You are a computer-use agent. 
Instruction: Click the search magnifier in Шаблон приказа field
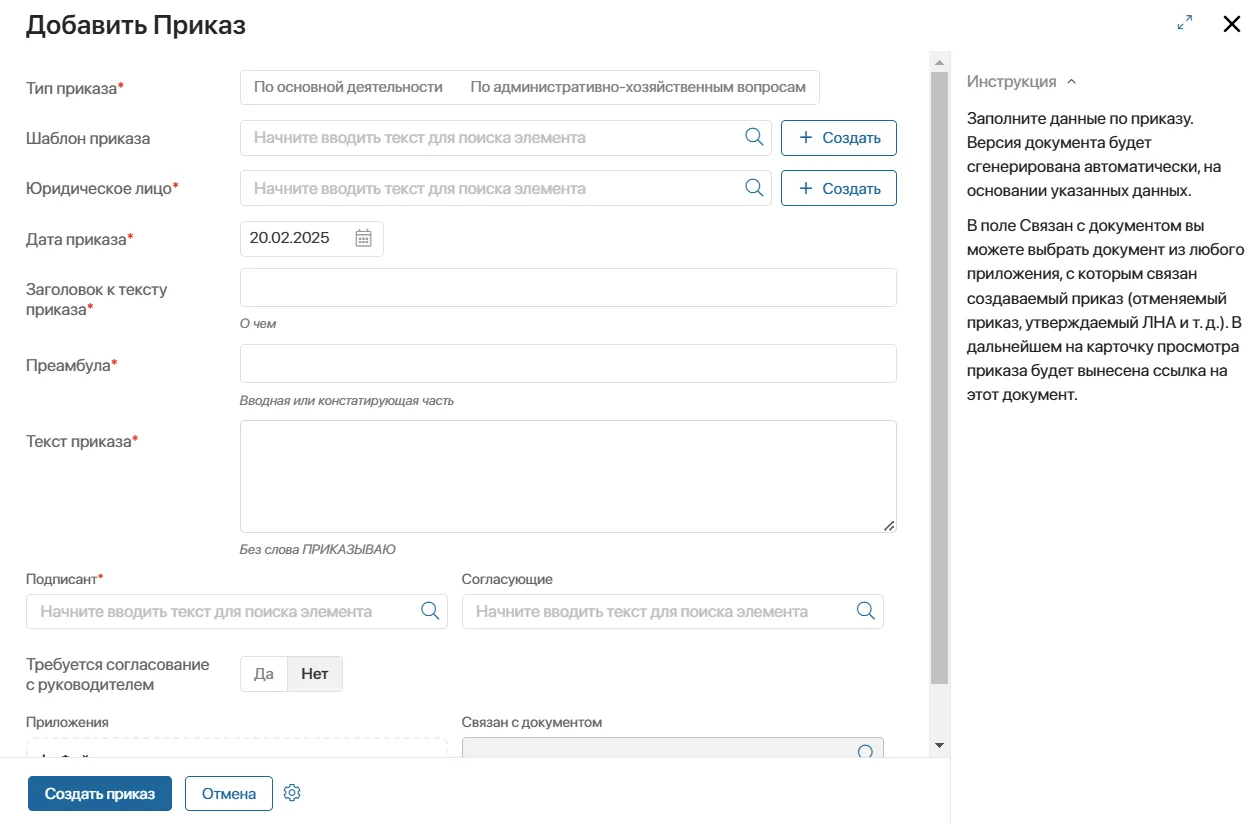754,137
